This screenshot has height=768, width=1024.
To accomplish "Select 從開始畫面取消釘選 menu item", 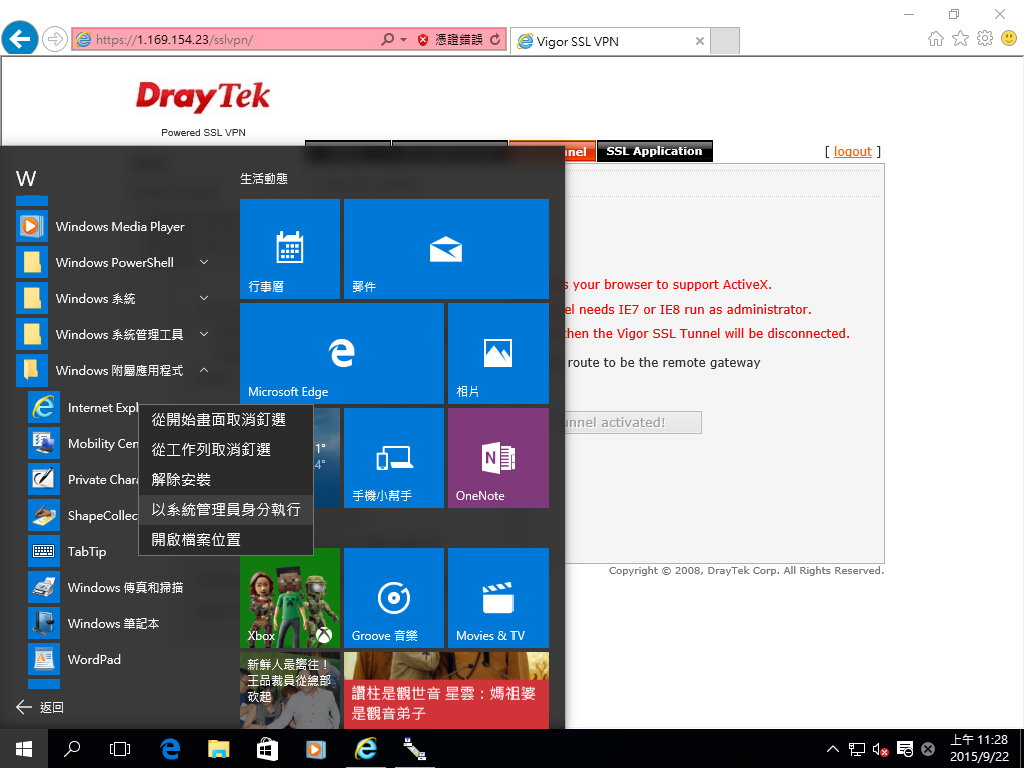I will tap(226, 420).
